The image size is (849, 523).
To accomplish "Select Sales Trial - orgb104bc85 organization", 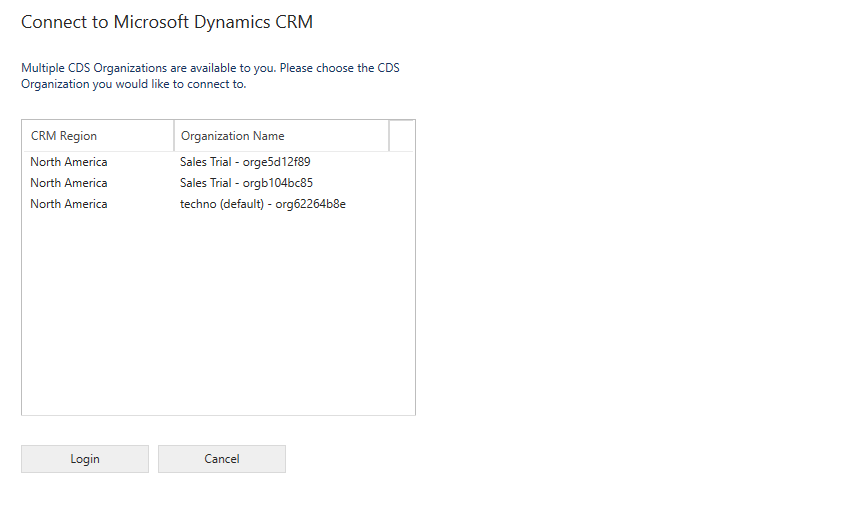I will [246, 183].
